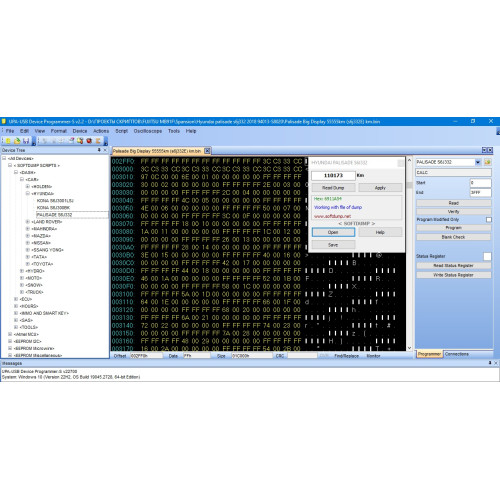Click the orange script icon in toolbar
The height and width of the screenshot is (500, 500).
(x=98, y=141)
